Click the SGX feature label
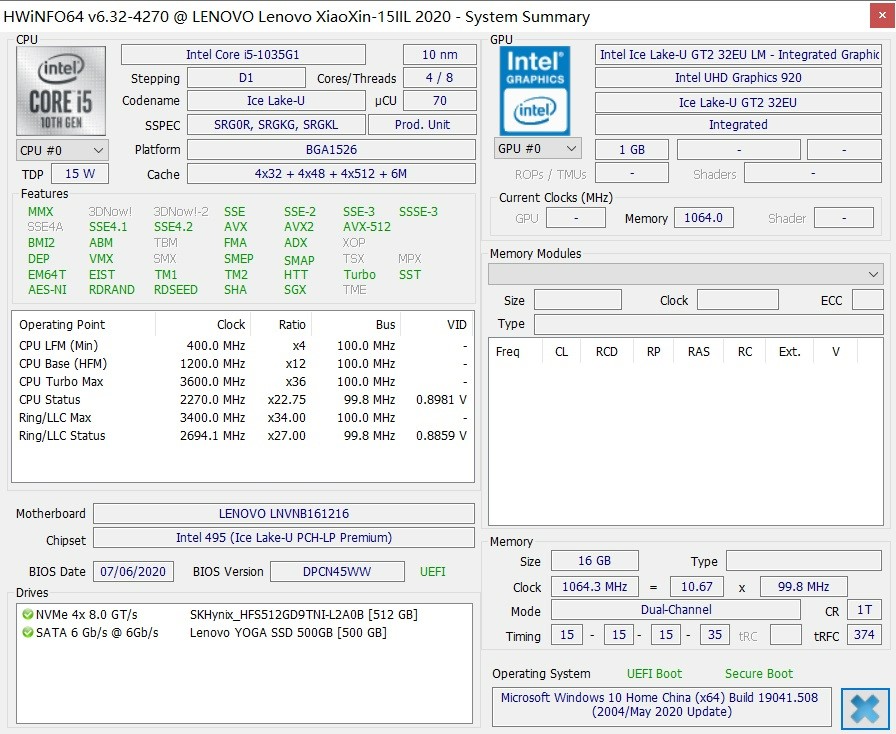 (295, 290)
